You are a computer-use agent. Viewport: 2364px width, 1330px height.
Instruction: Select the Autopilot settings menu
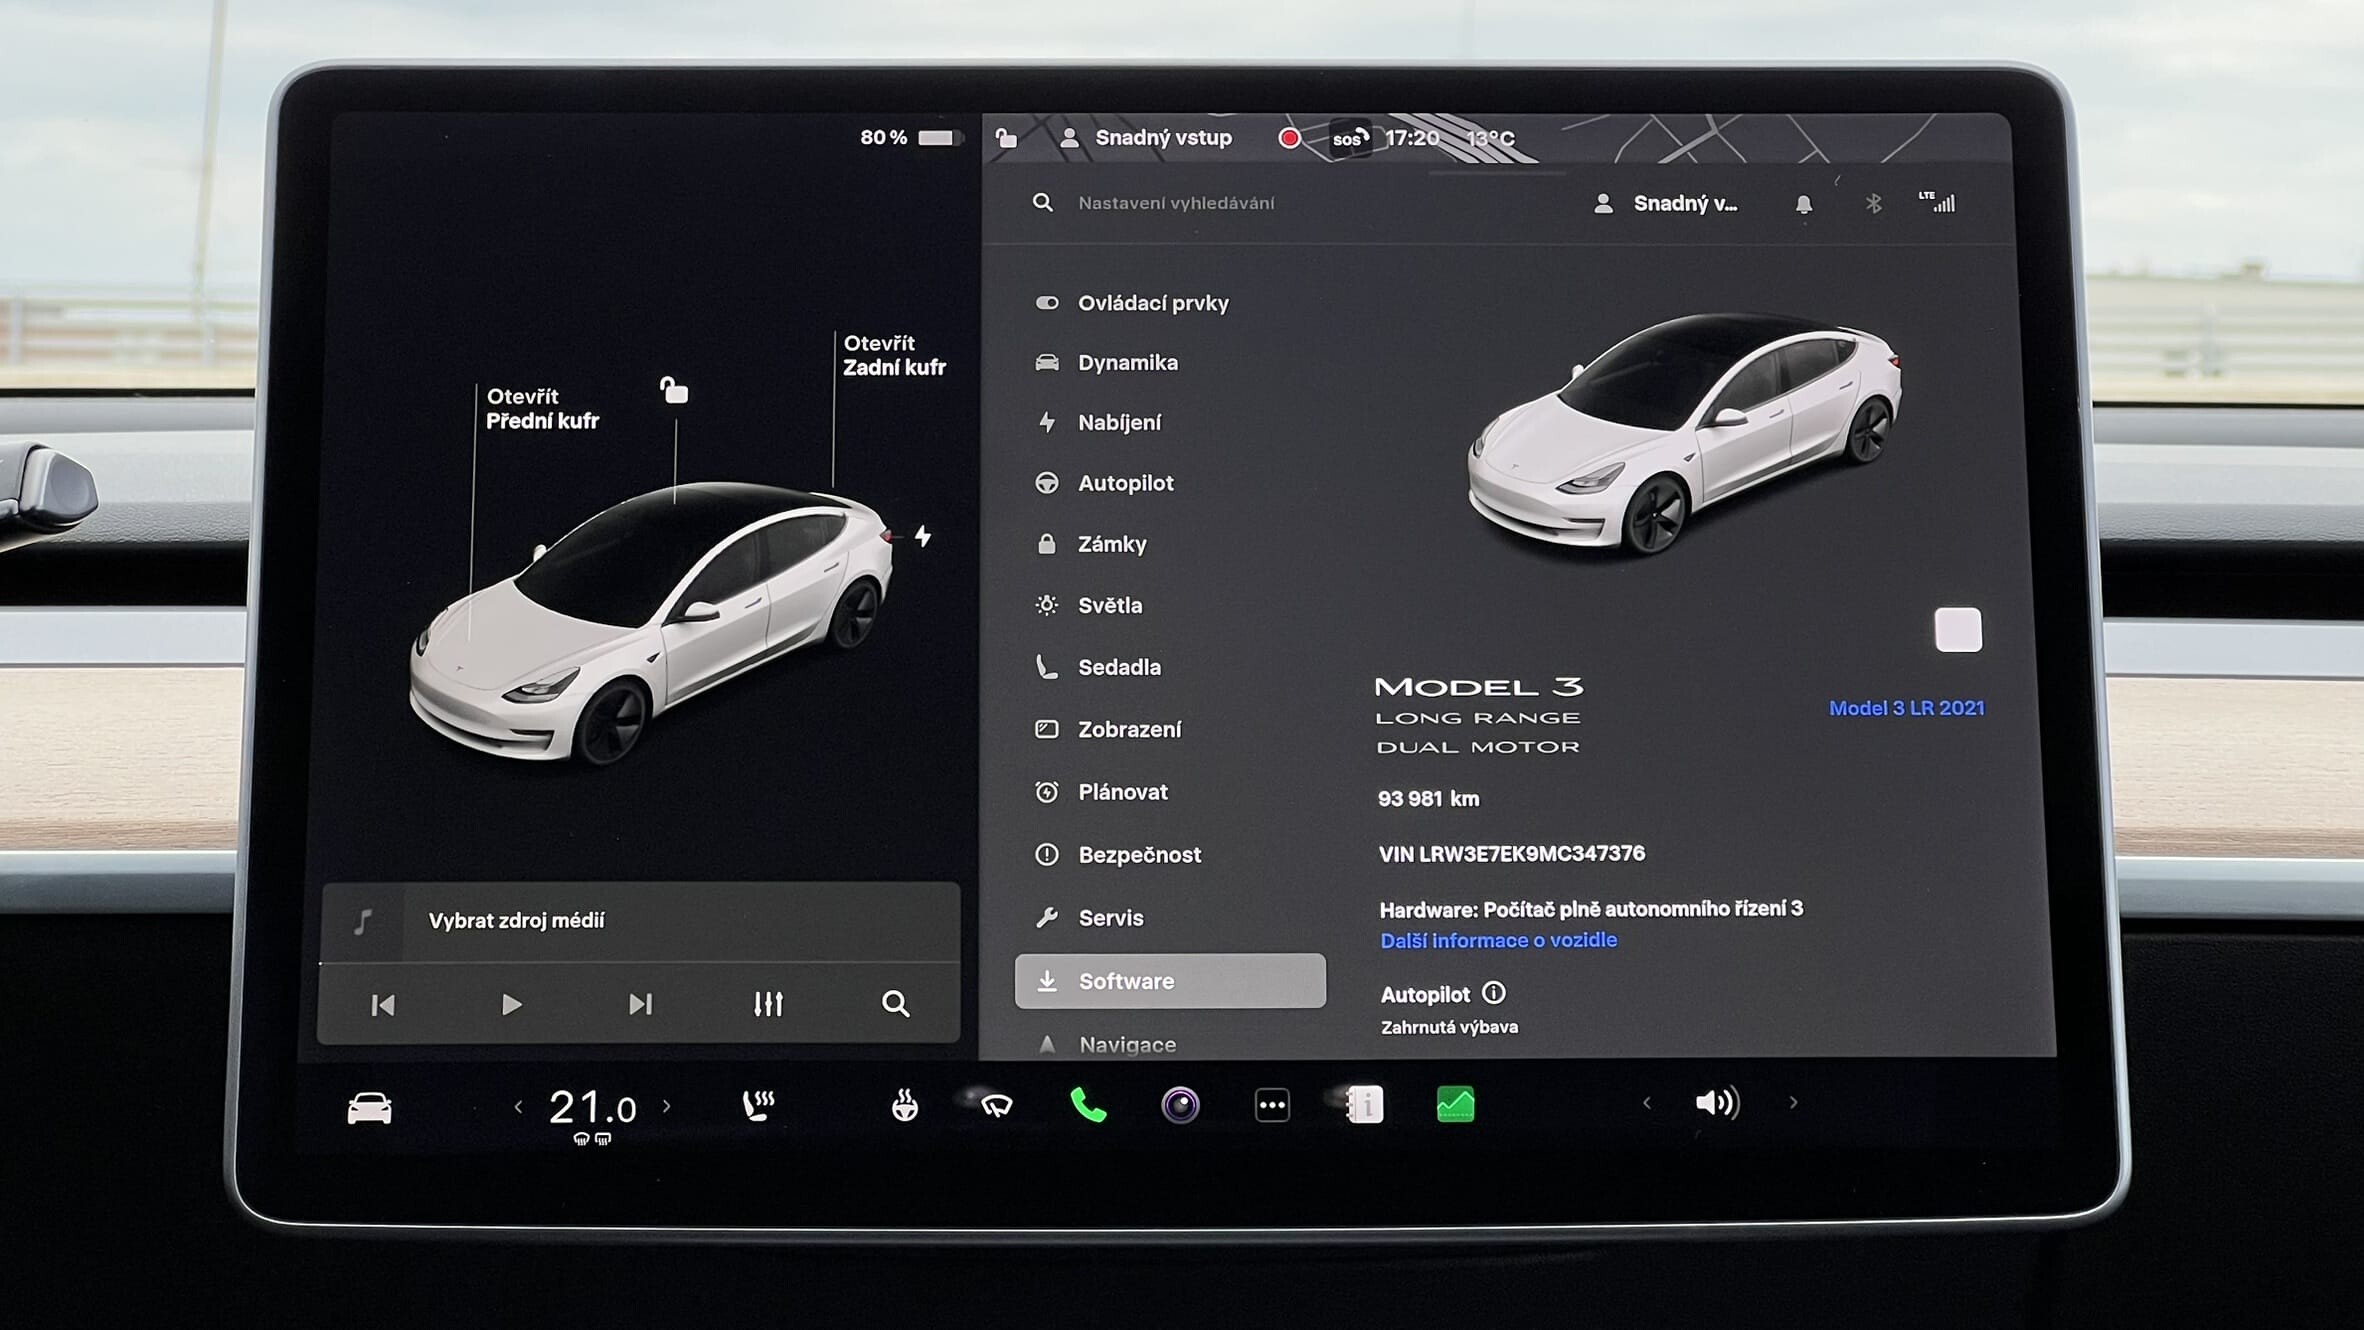tap(1125, 483)
